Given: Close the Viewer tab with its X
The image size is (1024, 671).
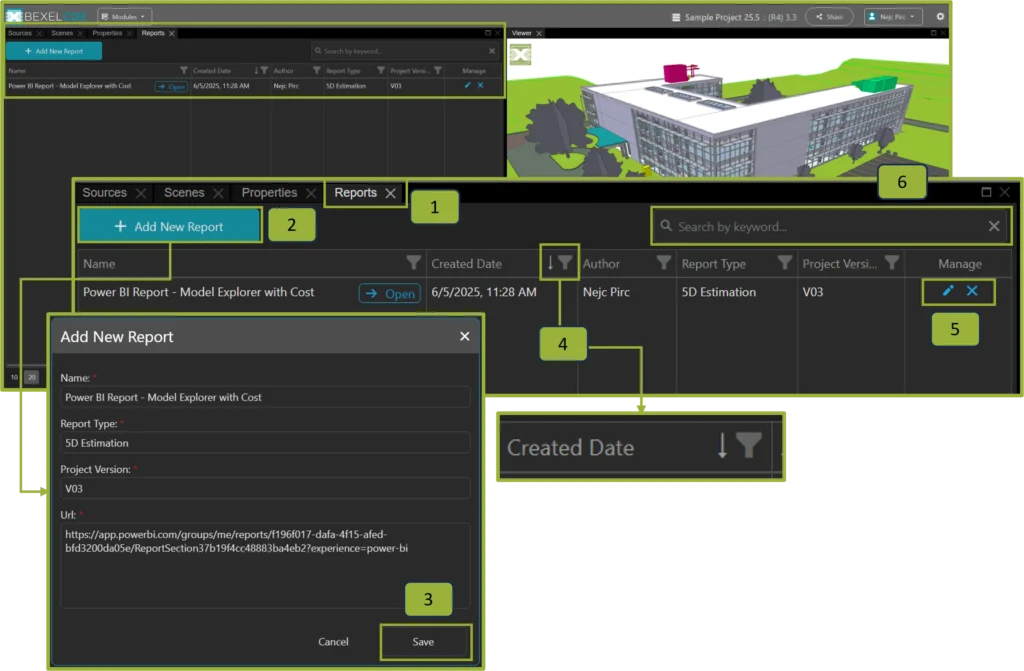Looking at the screenshot, I should (539, 33).
